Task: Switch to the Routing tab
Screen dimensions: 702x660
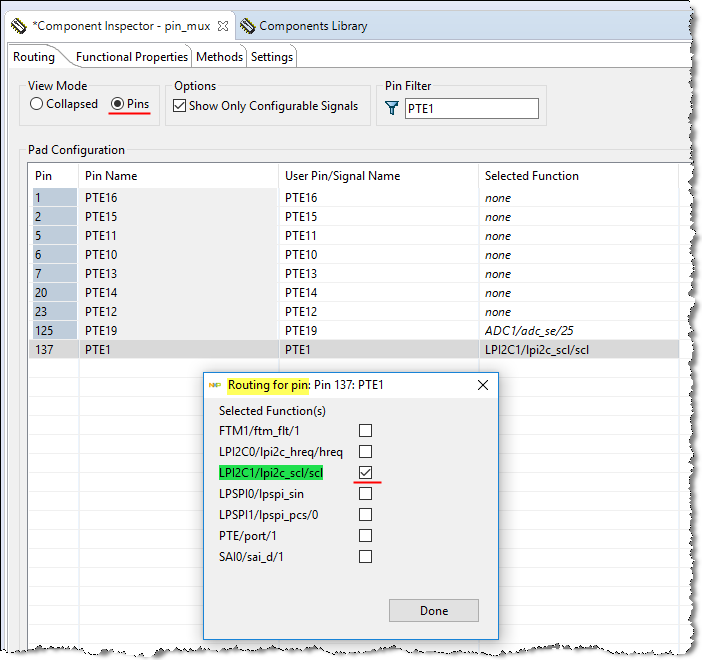Action: pos(34,57)
